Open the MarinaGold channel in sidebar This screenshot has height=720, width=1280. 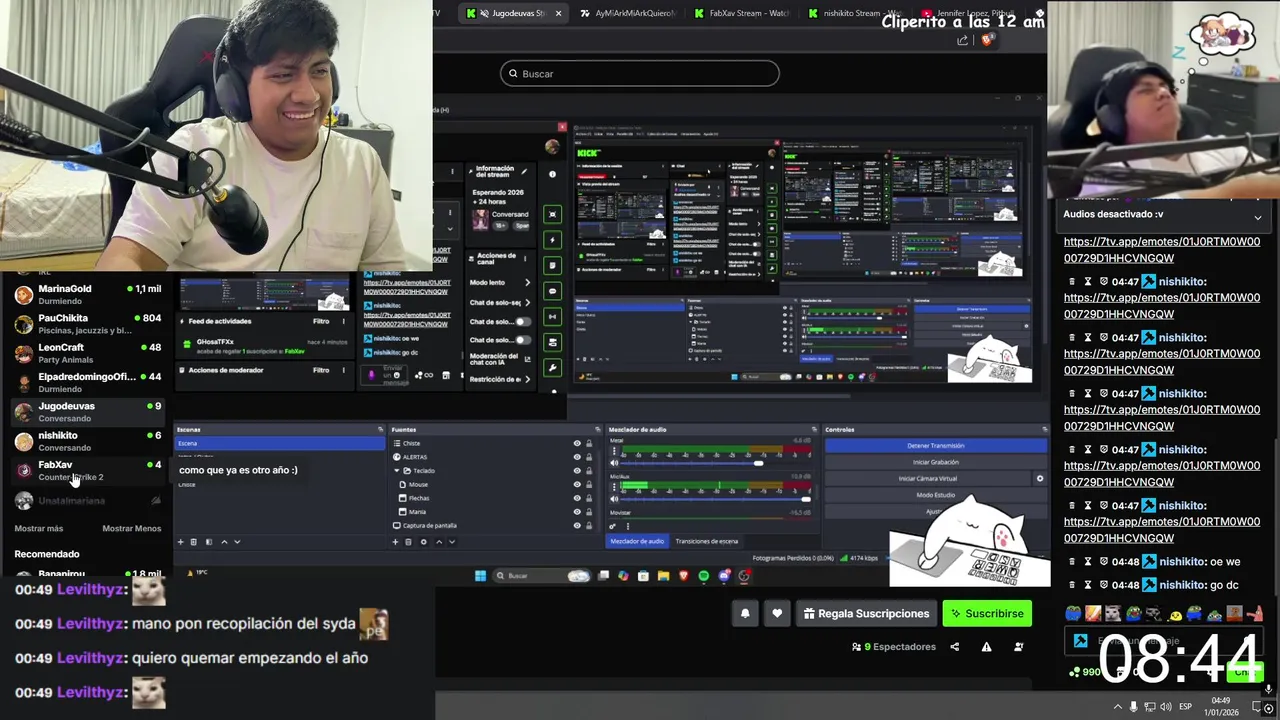click(x=87, y=294)
